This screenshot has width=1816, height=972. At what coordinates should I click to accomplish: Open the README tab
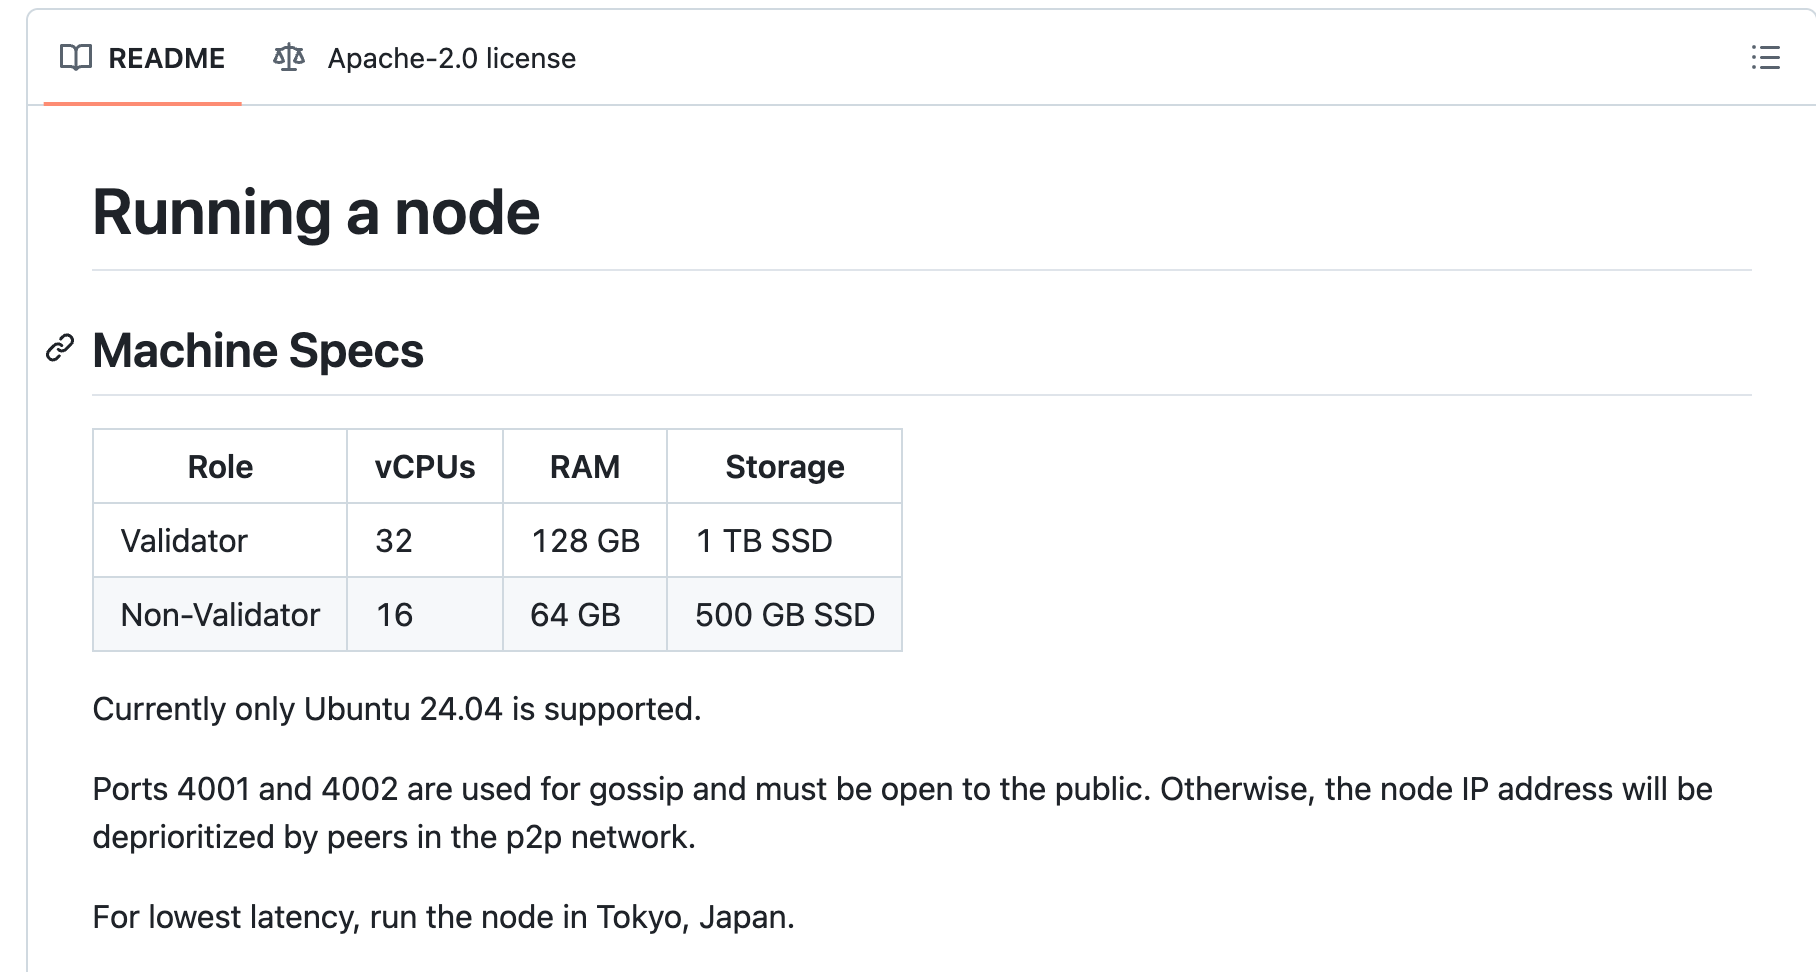pos(142,58)
